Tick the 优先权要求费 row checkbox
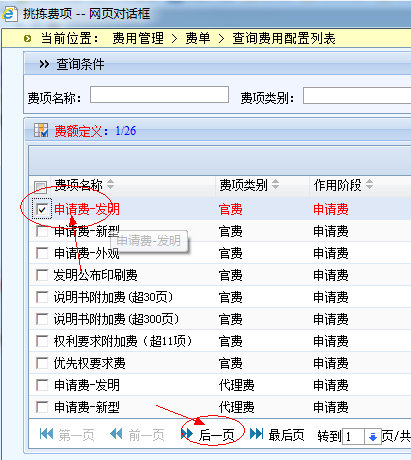 click(x=42, y=363)
